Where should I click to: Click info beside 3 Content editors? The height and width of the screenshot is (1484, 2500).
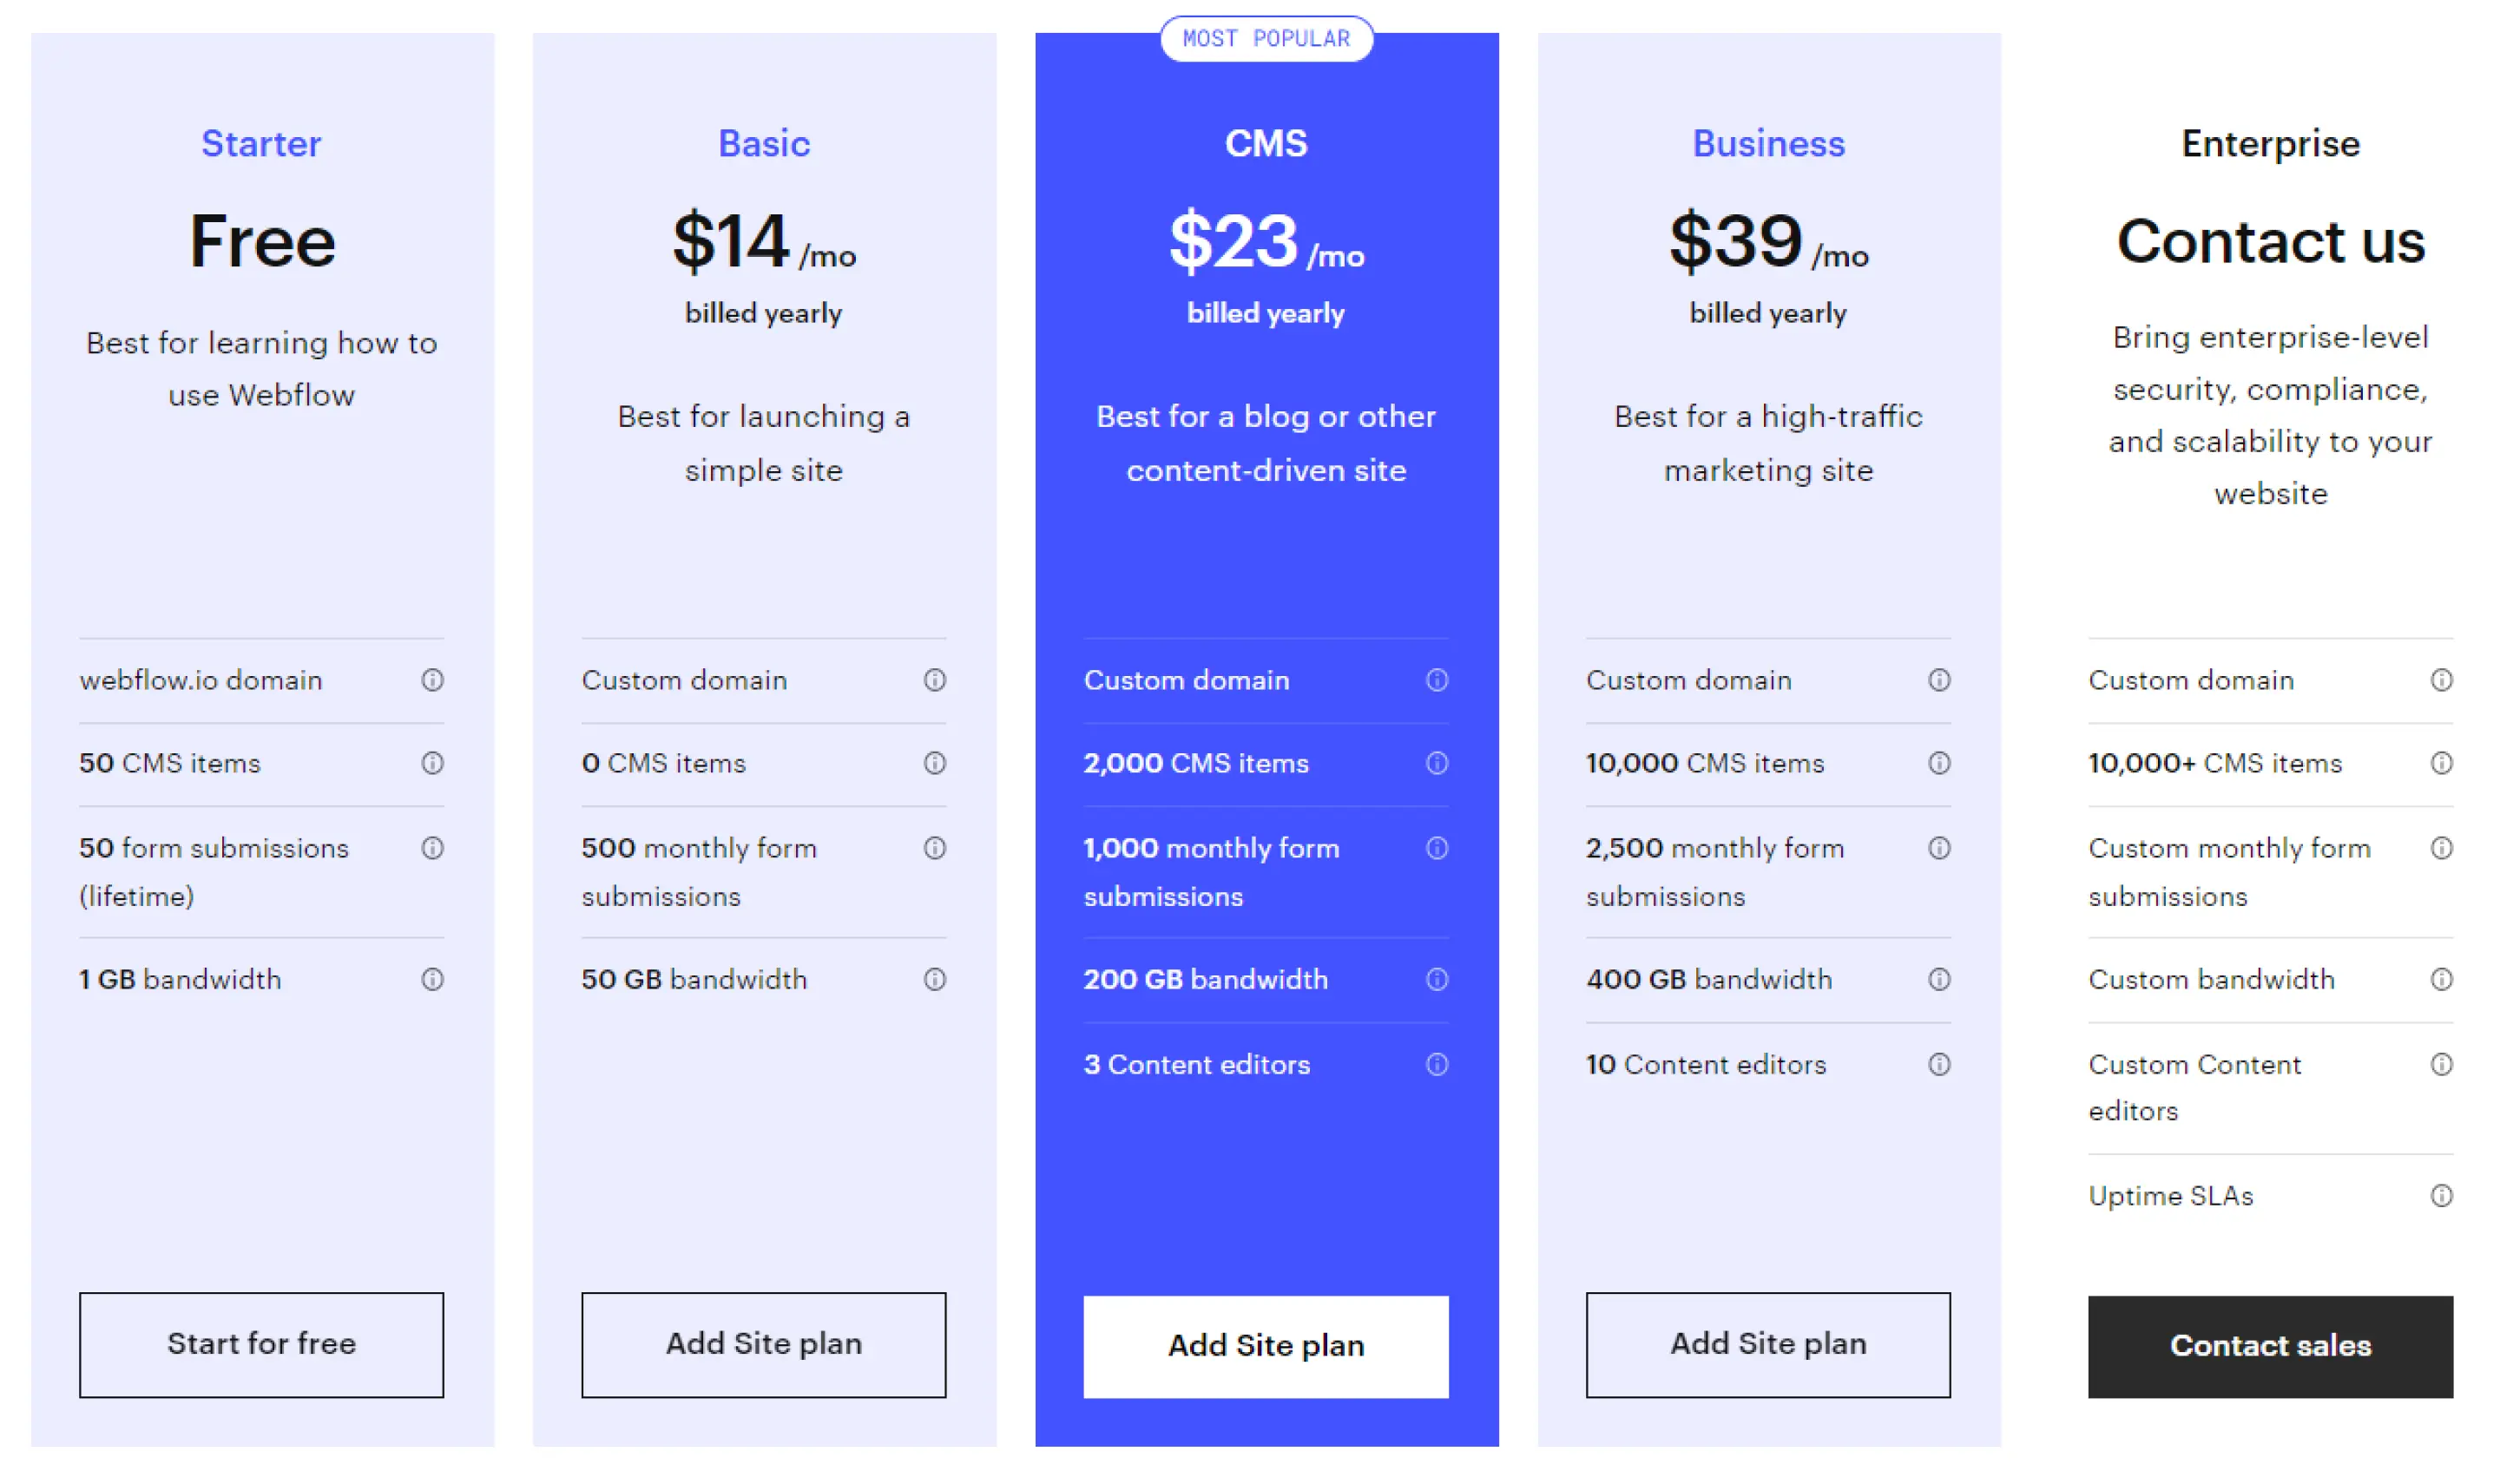[x=1437, y=1064]
